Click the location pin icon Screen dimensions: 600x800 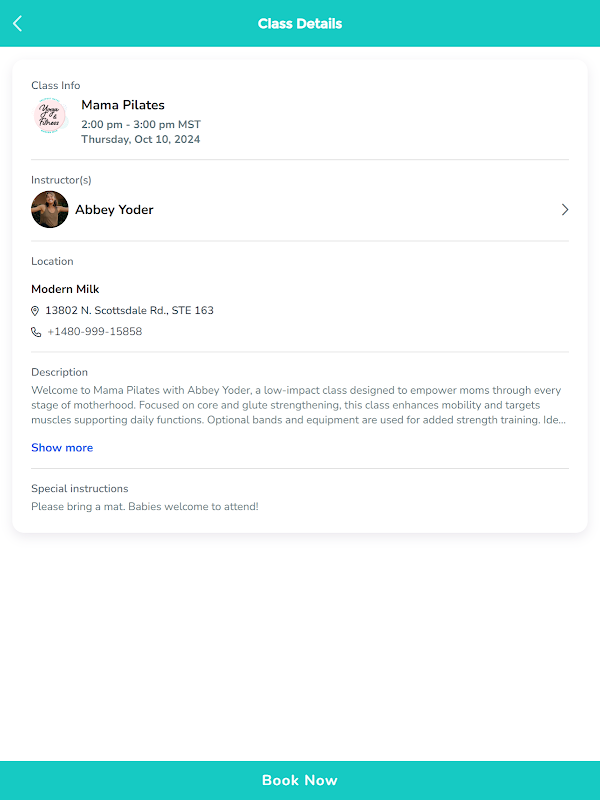(36, 311)
